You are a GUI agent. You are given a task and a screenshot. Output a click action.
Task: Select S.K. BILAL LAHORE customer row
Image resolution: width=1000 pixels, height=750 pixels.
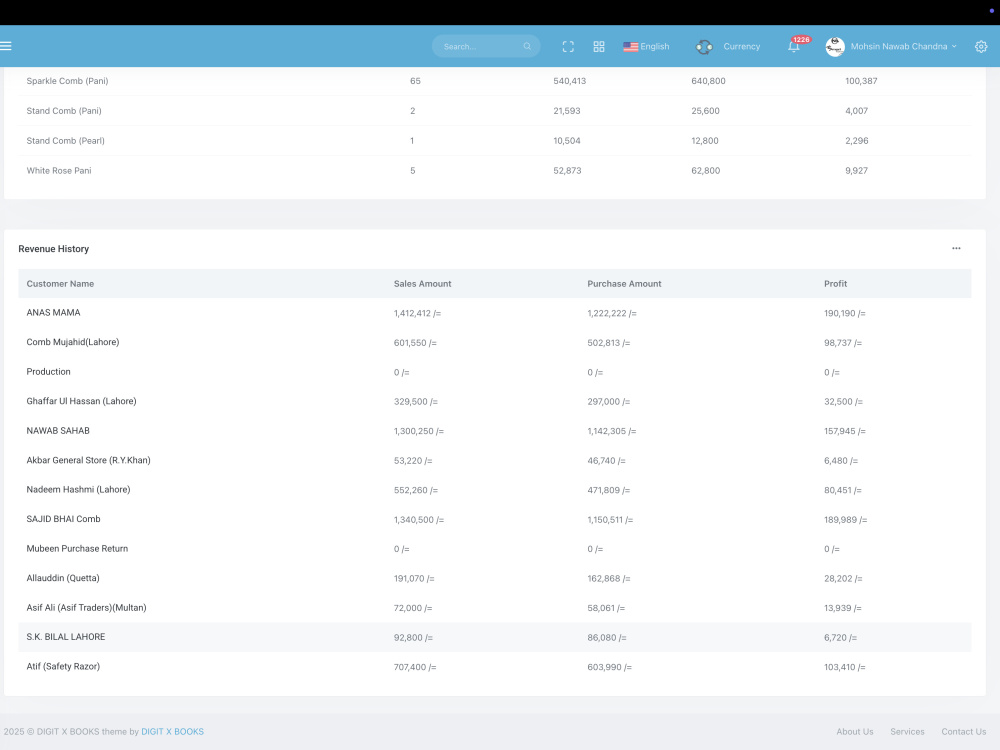click(494, 637)
